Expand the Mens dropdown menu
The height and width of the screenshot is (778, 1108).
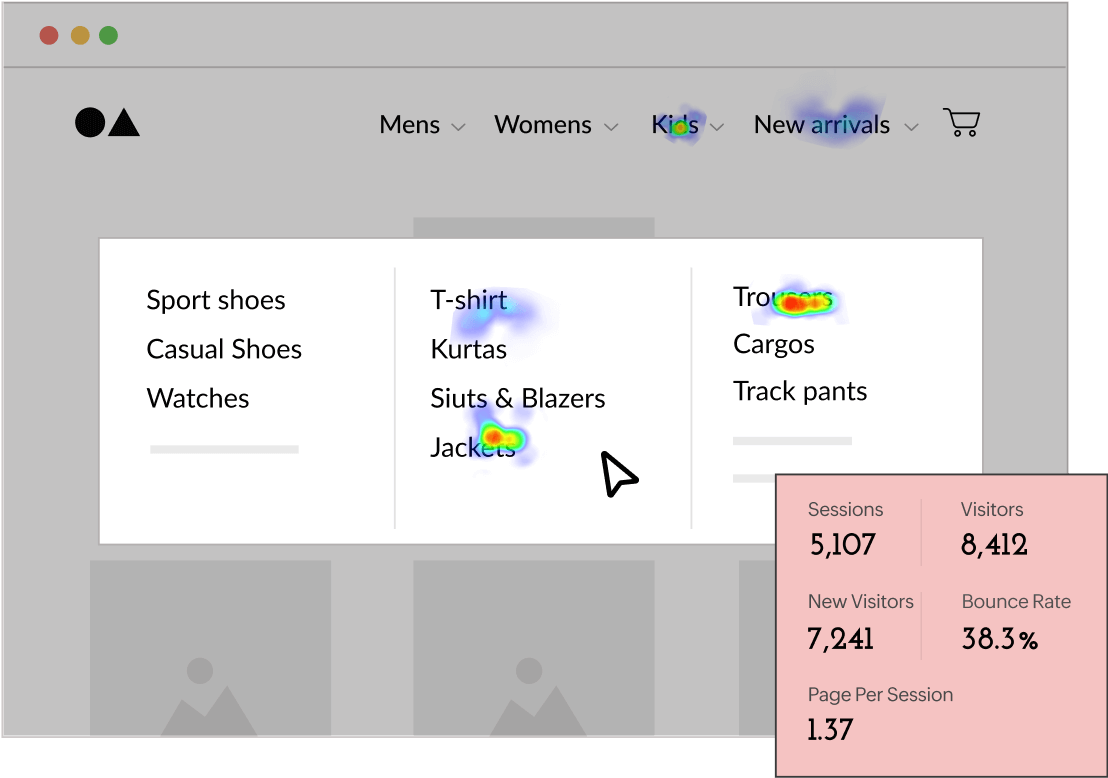coord(459,127)
